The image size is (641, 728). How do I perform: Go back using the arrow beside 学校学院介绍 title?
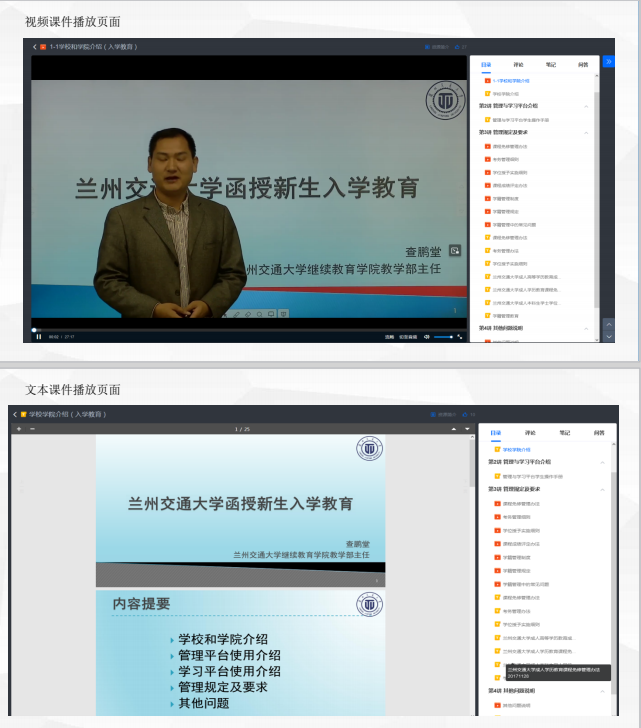(x=15, y=414)
